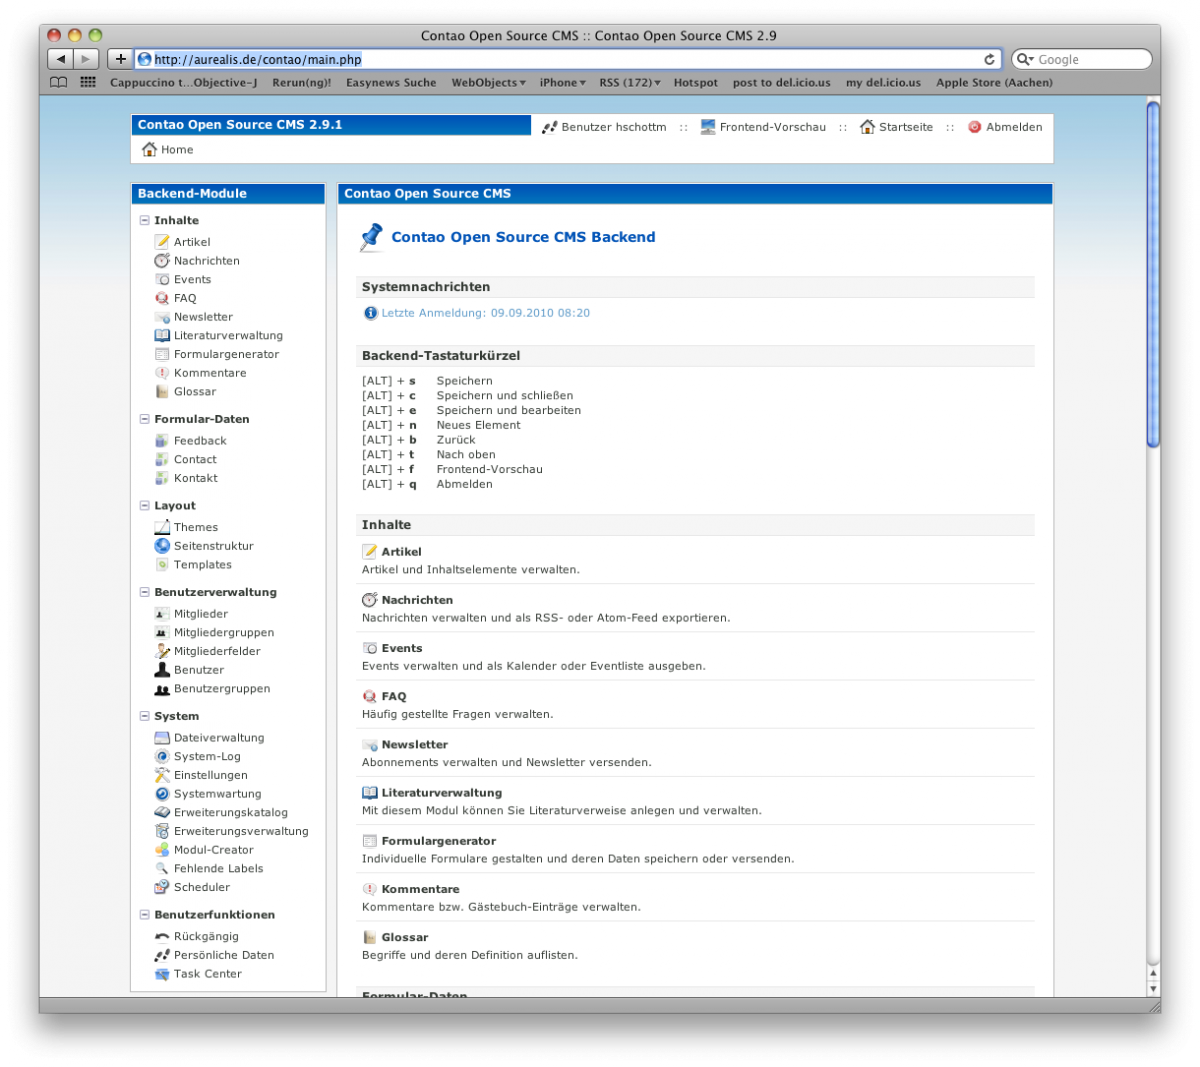The image size is (1200, 1067).
Task: Select the Rückgängig undo icon
Action: (162, 935)
